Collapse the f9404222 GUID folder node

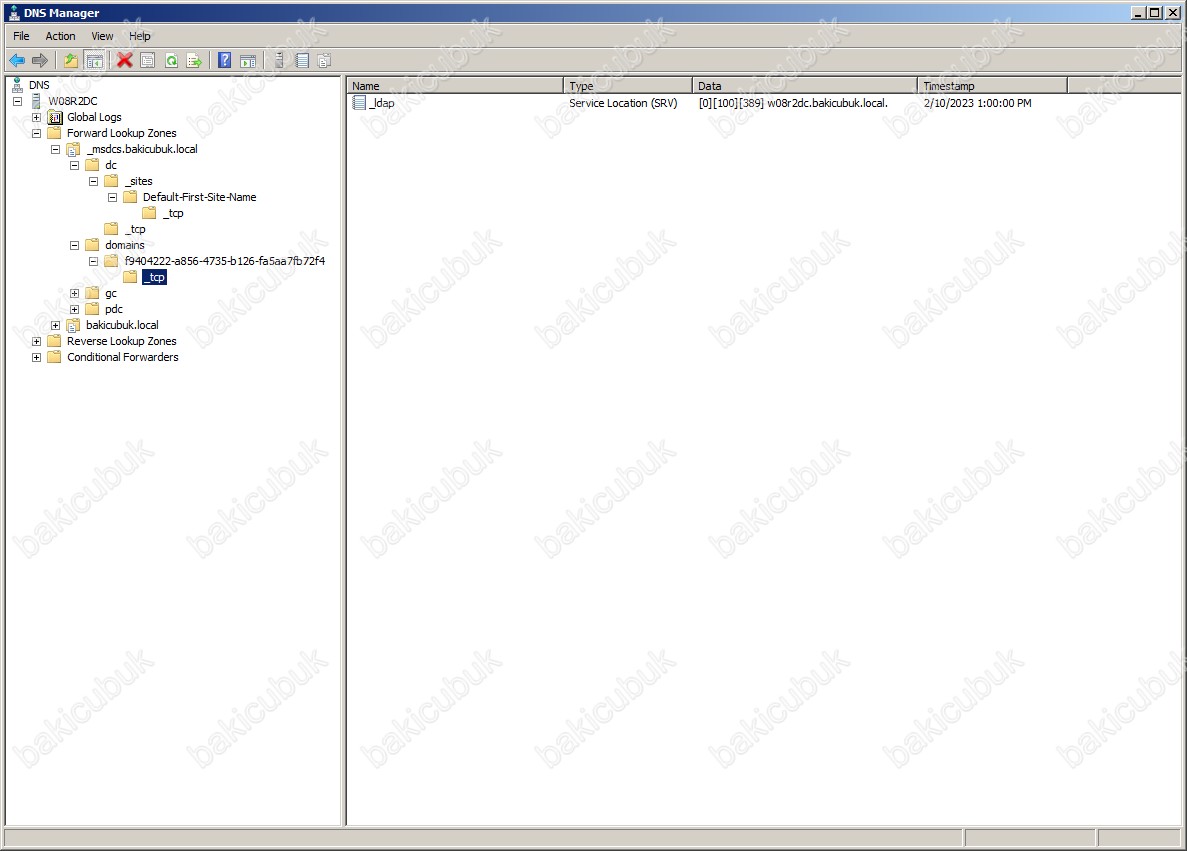93,262
